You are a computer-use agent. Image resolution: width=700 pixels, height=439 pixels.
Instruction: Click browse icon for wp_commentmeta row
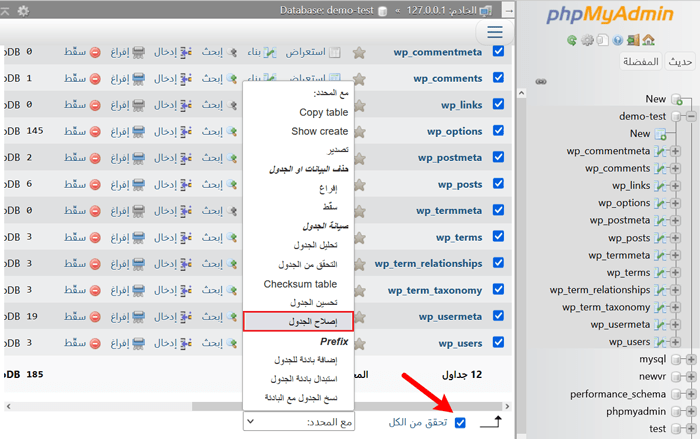point(335,52)
